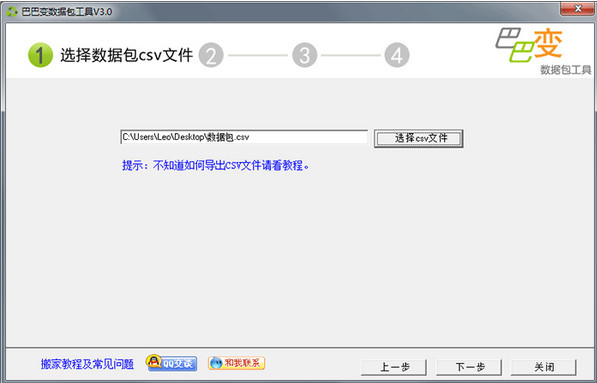Click the gray step 2 circle
This screenshot has height=383, width=597.
(x=211, y=55)
